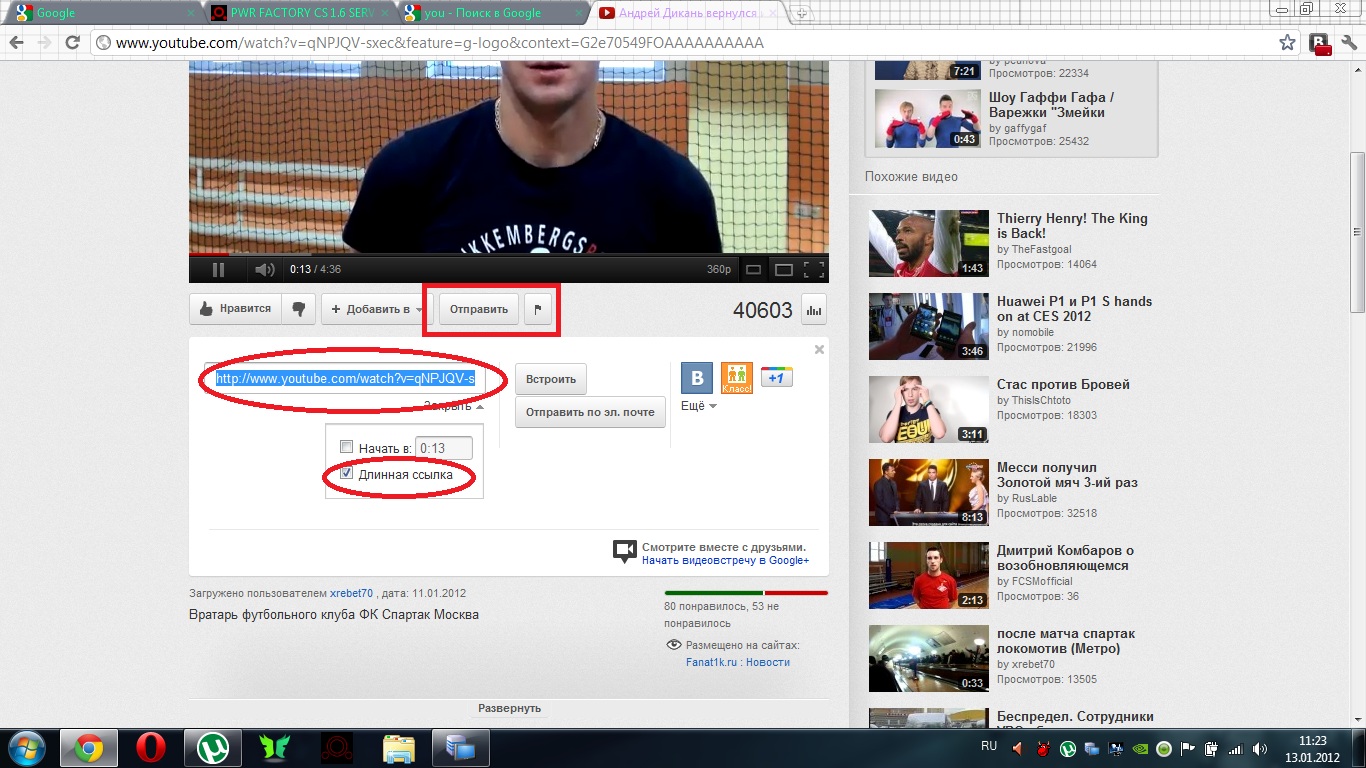The image size is (1366, 768).
Task: Enter fullscreen mode in the player
Action: pos(814,269)
